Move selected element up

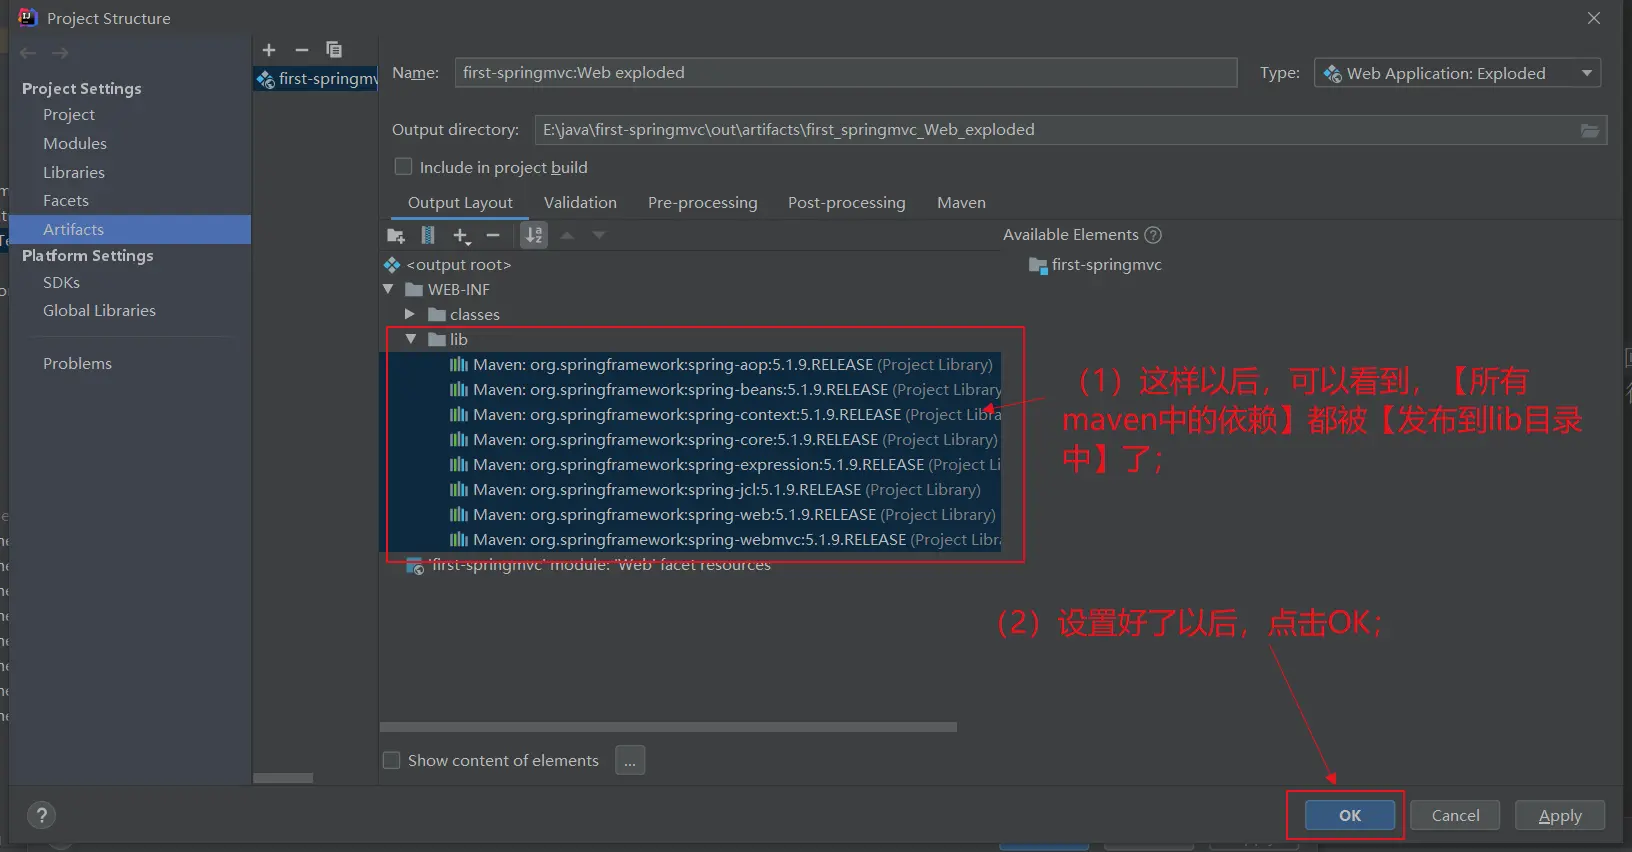567,235
